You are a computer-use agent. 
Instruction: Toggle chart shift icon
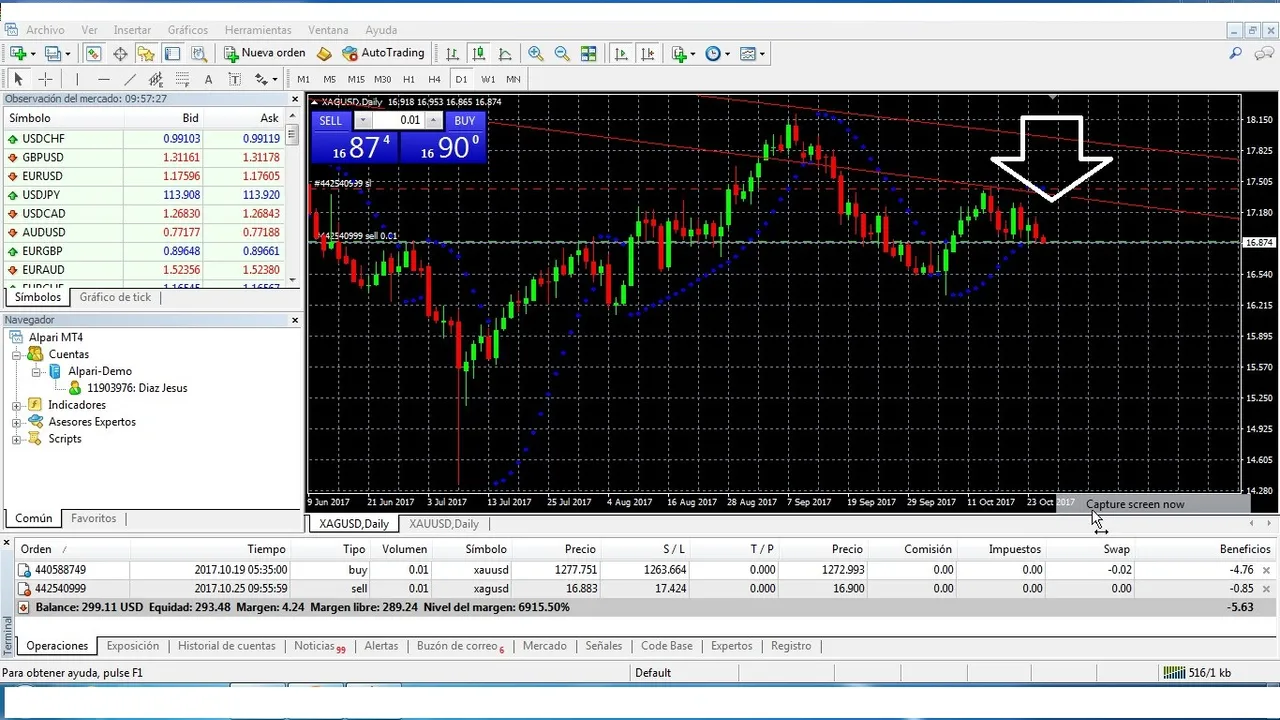coord(648,53)
